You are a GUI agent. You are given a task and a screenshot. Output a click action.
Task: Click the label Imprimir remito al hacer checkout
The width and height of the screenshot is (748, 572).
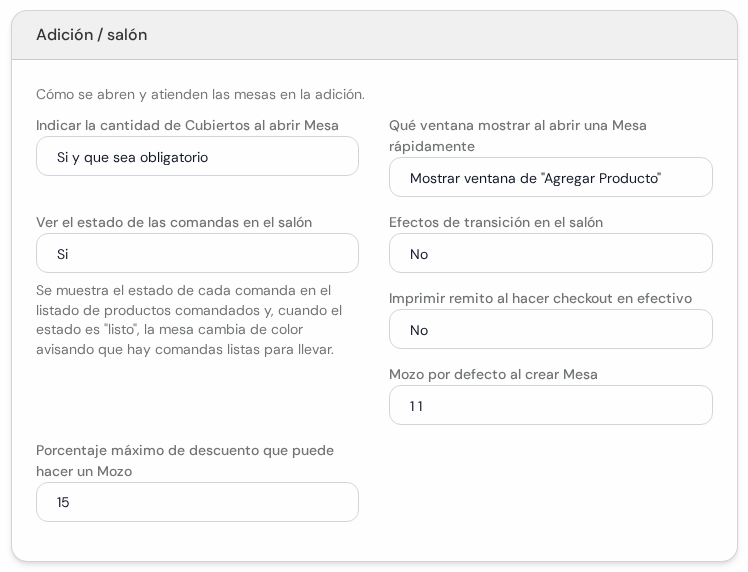coord(540,298)
